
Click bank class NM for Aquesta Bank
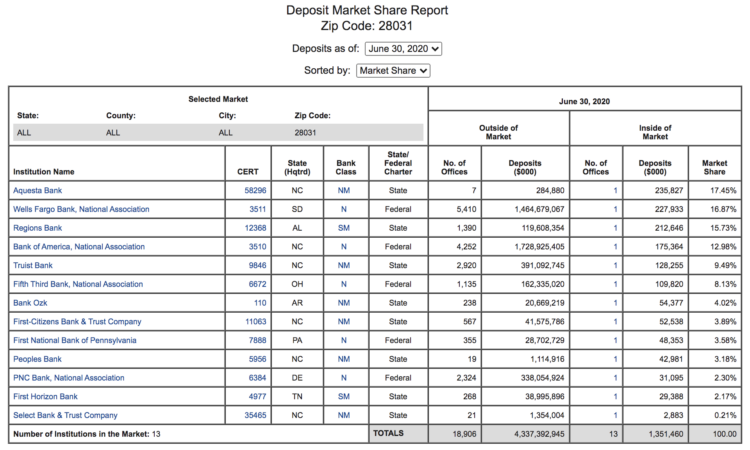coord(344,190)
